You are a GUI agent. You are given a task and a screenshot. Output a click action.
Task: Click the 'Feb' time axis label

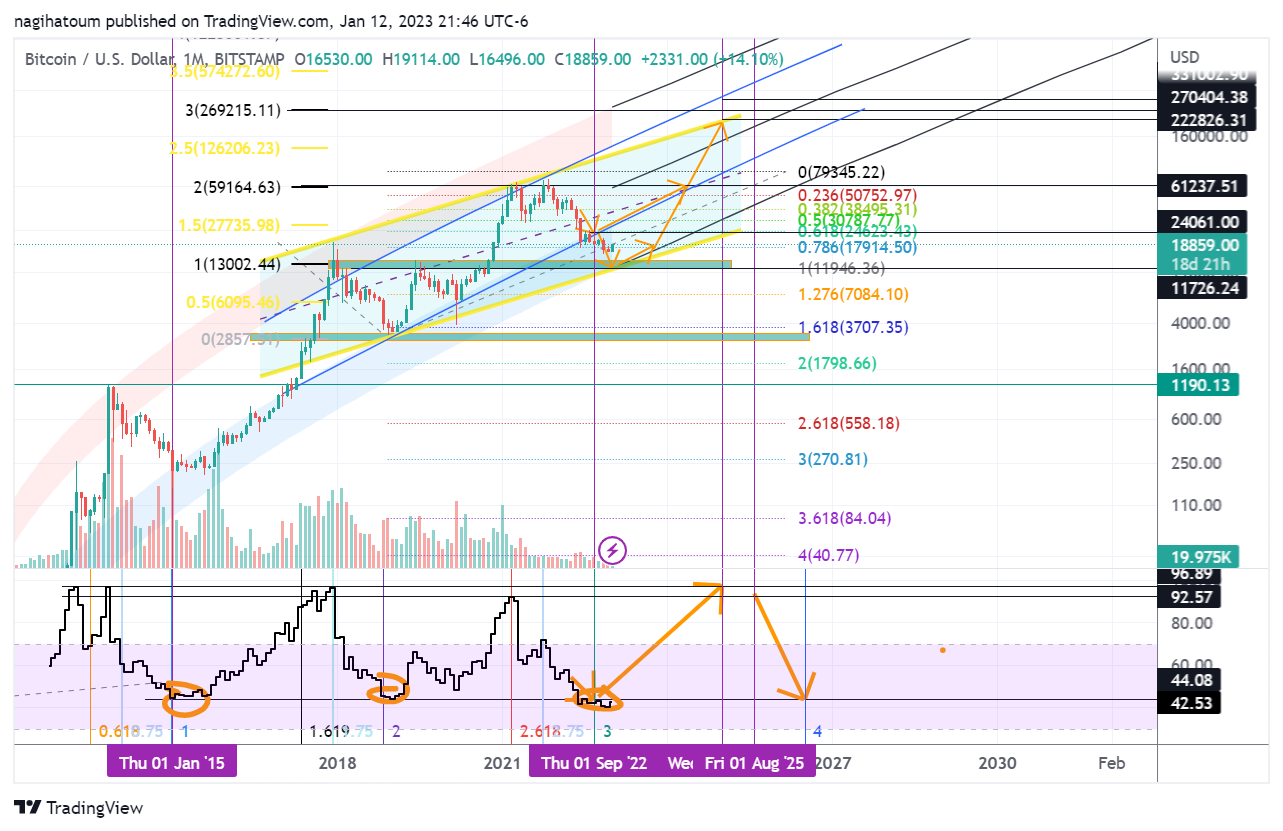[1112, 763]
